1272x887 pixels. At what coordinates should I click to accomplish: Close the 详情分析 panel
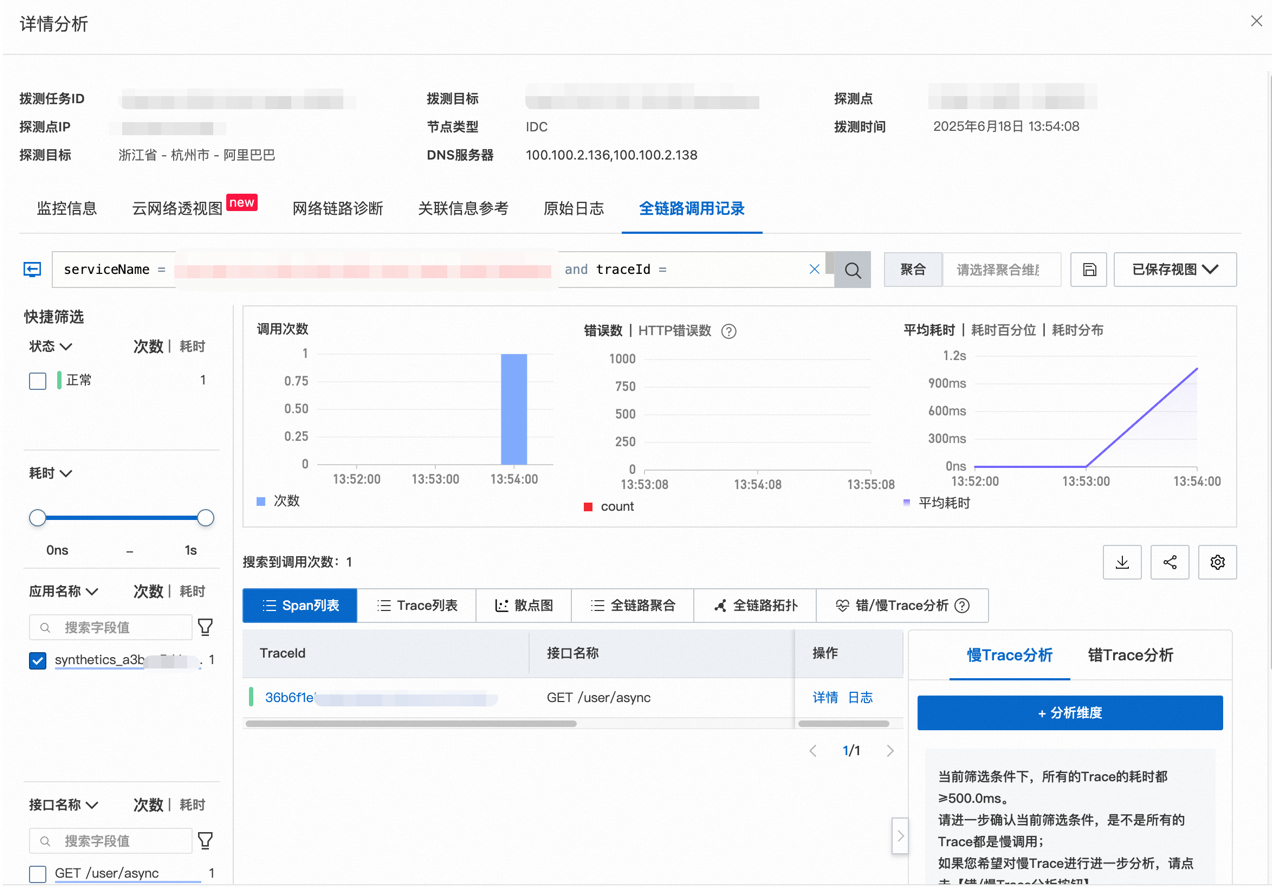(x=1256, y=21)
